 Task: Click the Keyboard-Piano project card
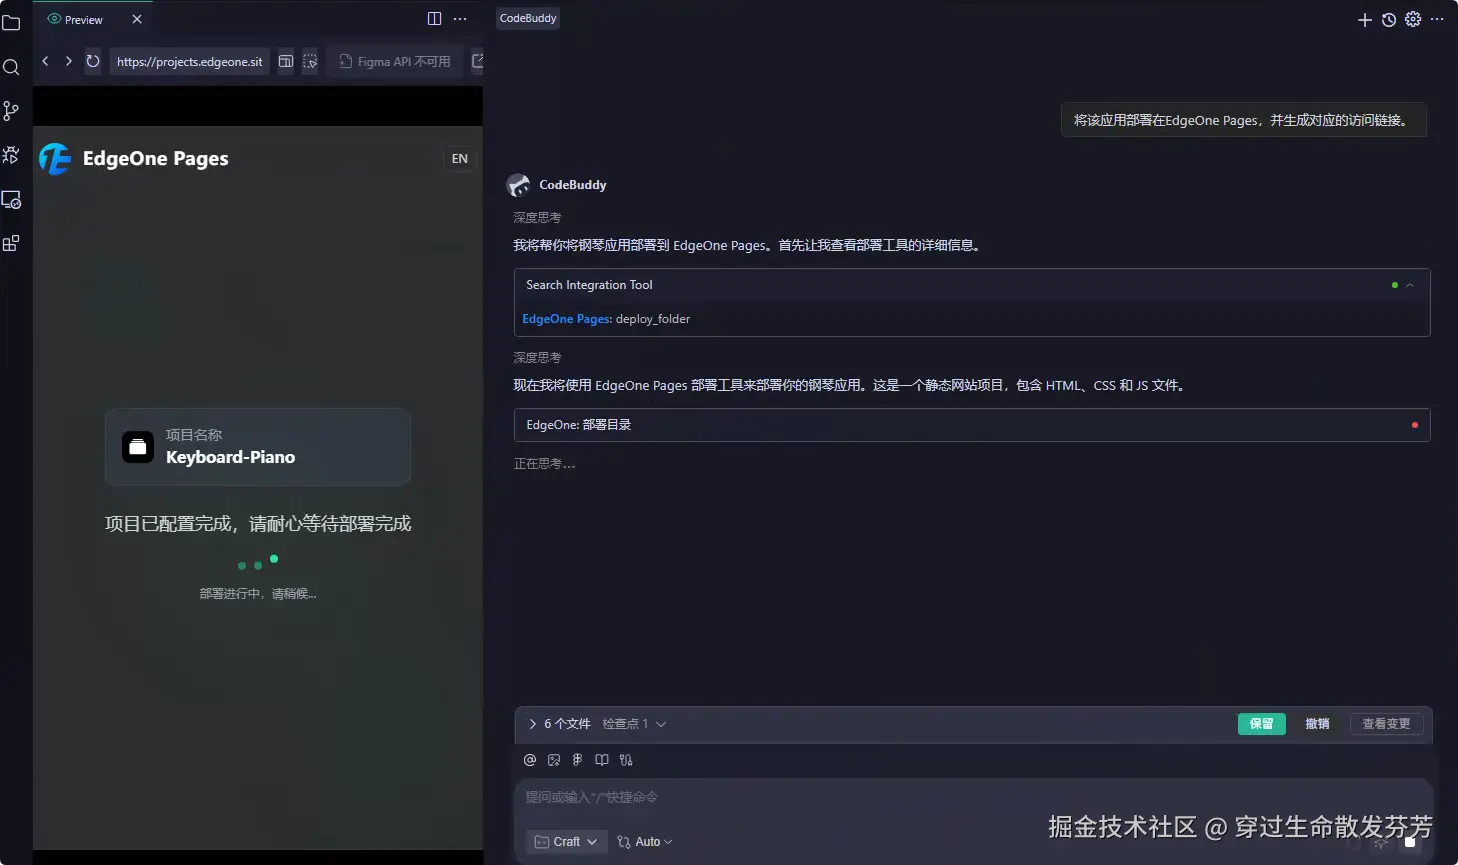pos(258,447)
